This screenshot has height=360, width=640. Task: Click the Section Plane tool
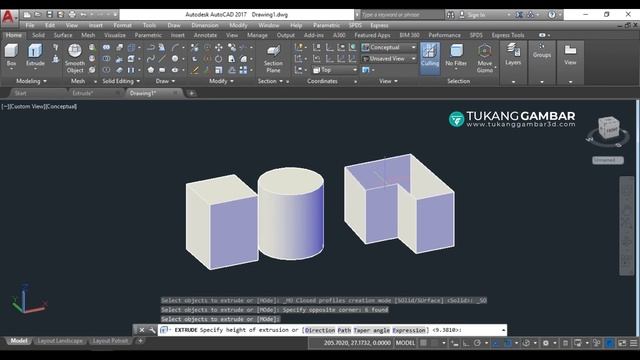pos(273,59)
